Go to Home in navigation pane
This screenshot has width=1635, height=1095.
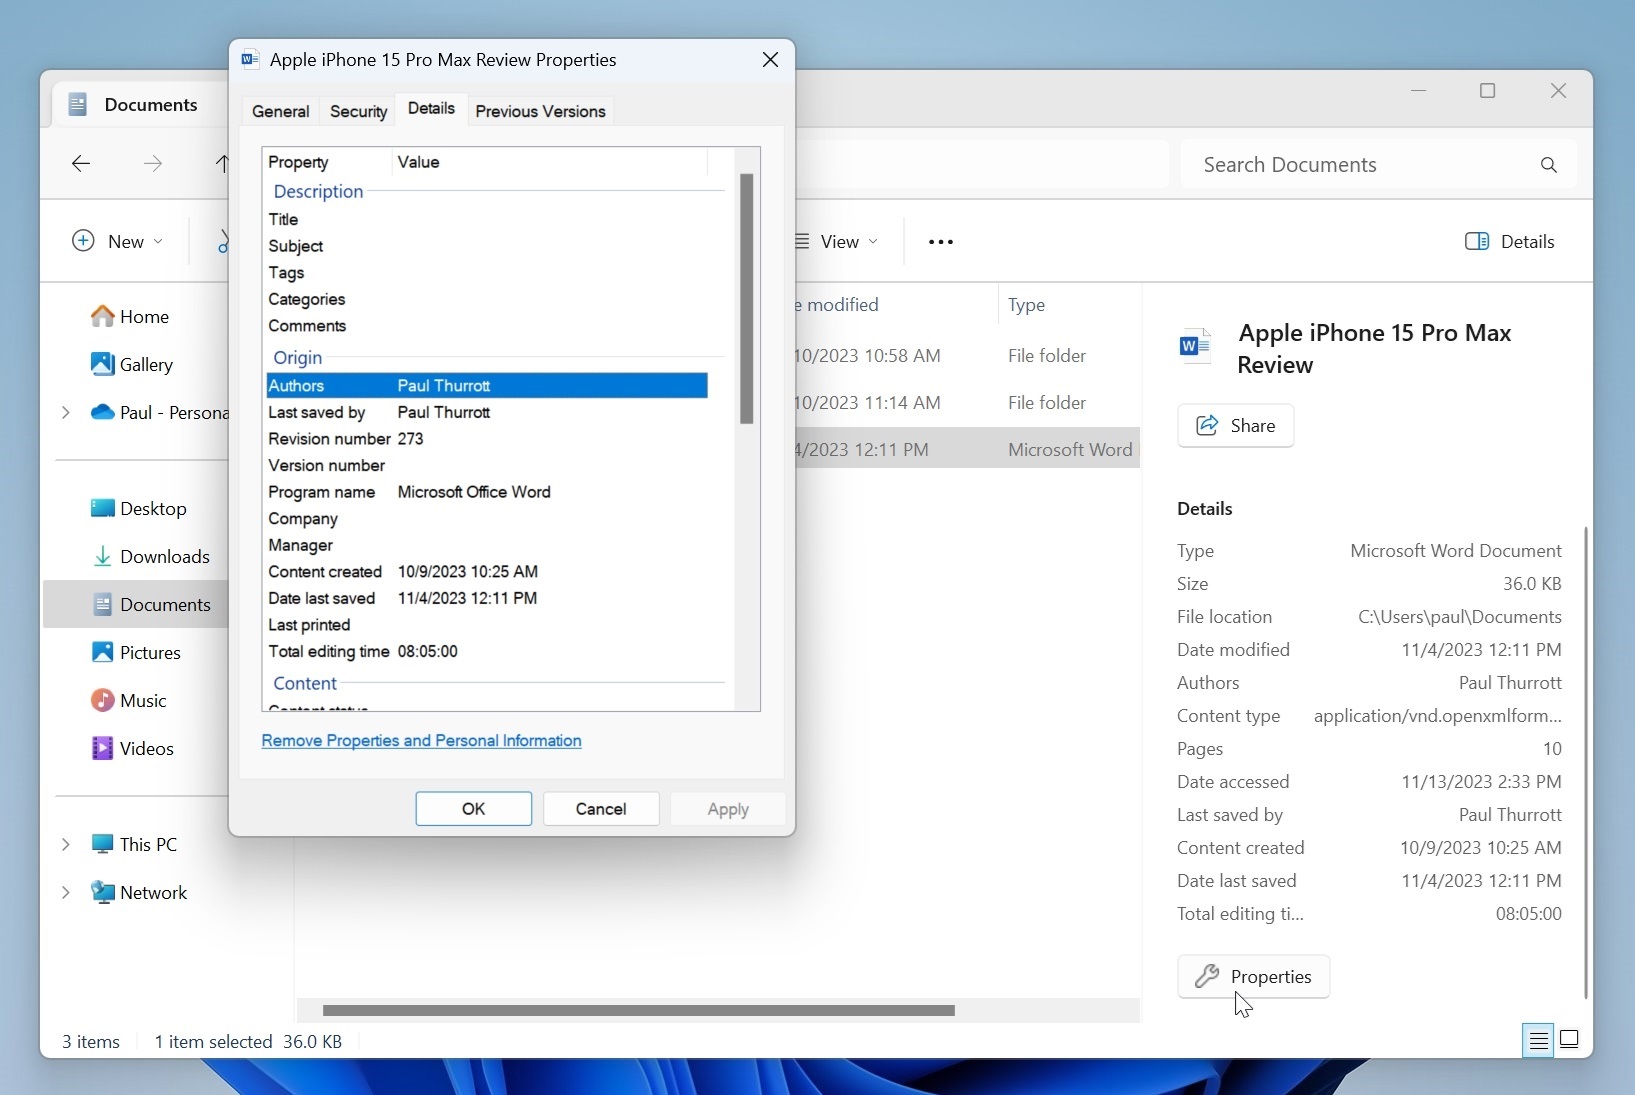click(143, 317)
